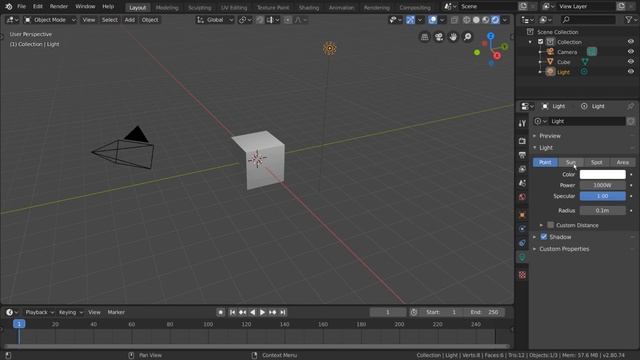
Task: Open the Physics properties tab
Action: tap(522, 229)
